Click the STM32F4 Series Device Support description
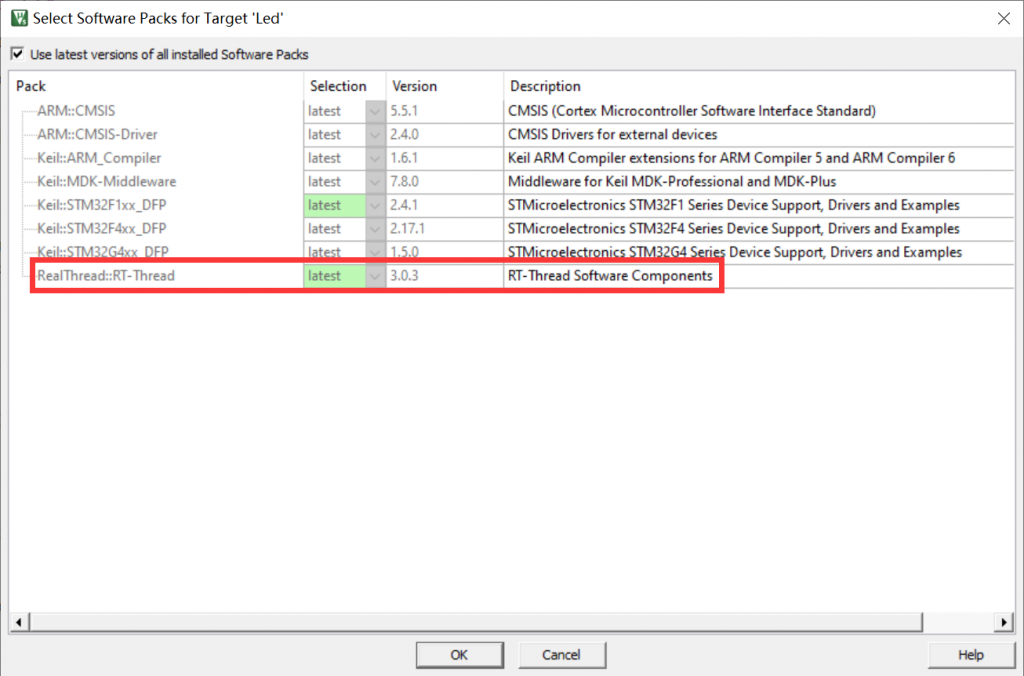1024x676 pixels. tap(733, 229)
